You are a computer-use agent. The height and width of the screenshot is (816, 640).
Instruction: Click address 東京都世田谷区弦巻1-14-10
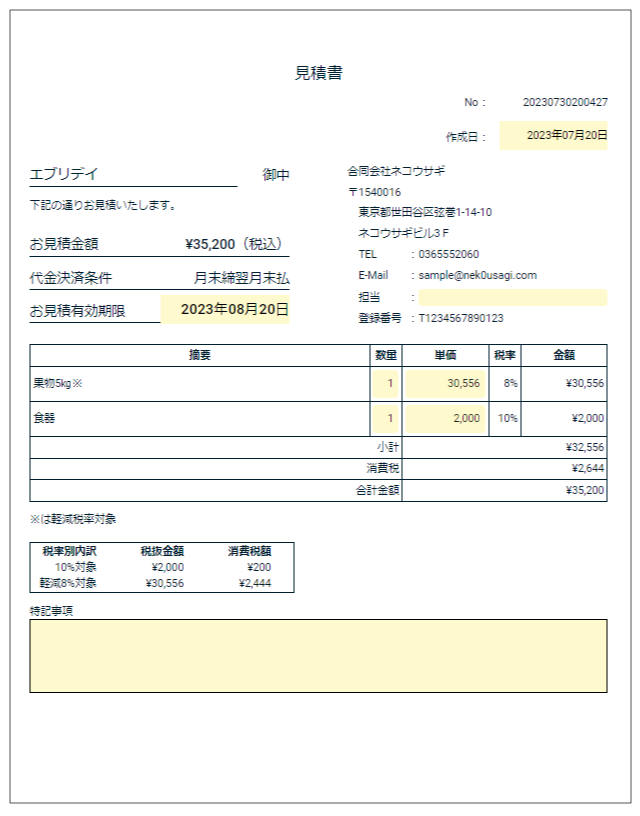pyautogui.click(x=425, y=212)
